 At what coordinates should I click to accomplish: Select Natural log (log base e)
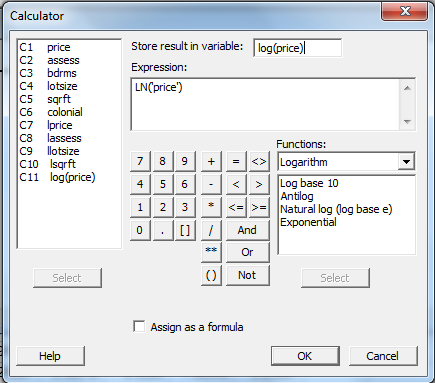[336, 209]
